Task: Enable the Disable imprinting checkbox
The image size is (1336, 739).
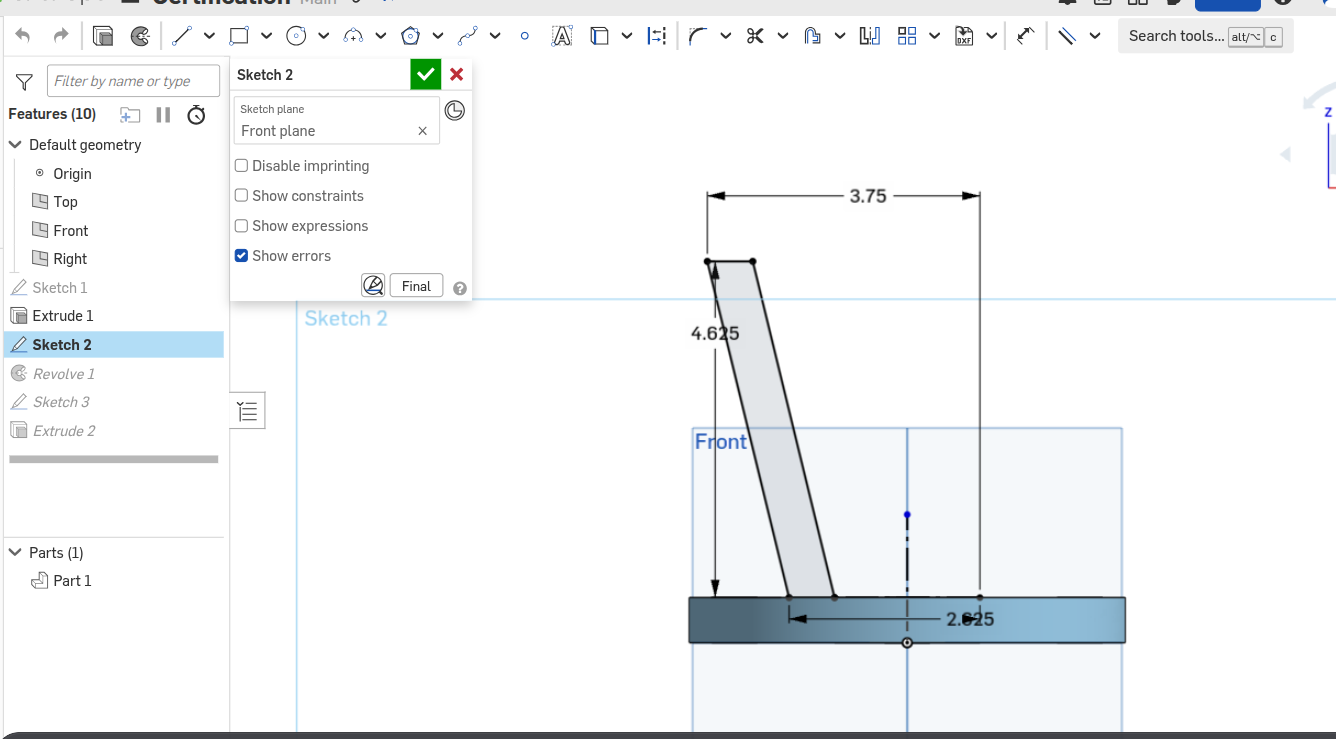Action: (x=241, y=166)
